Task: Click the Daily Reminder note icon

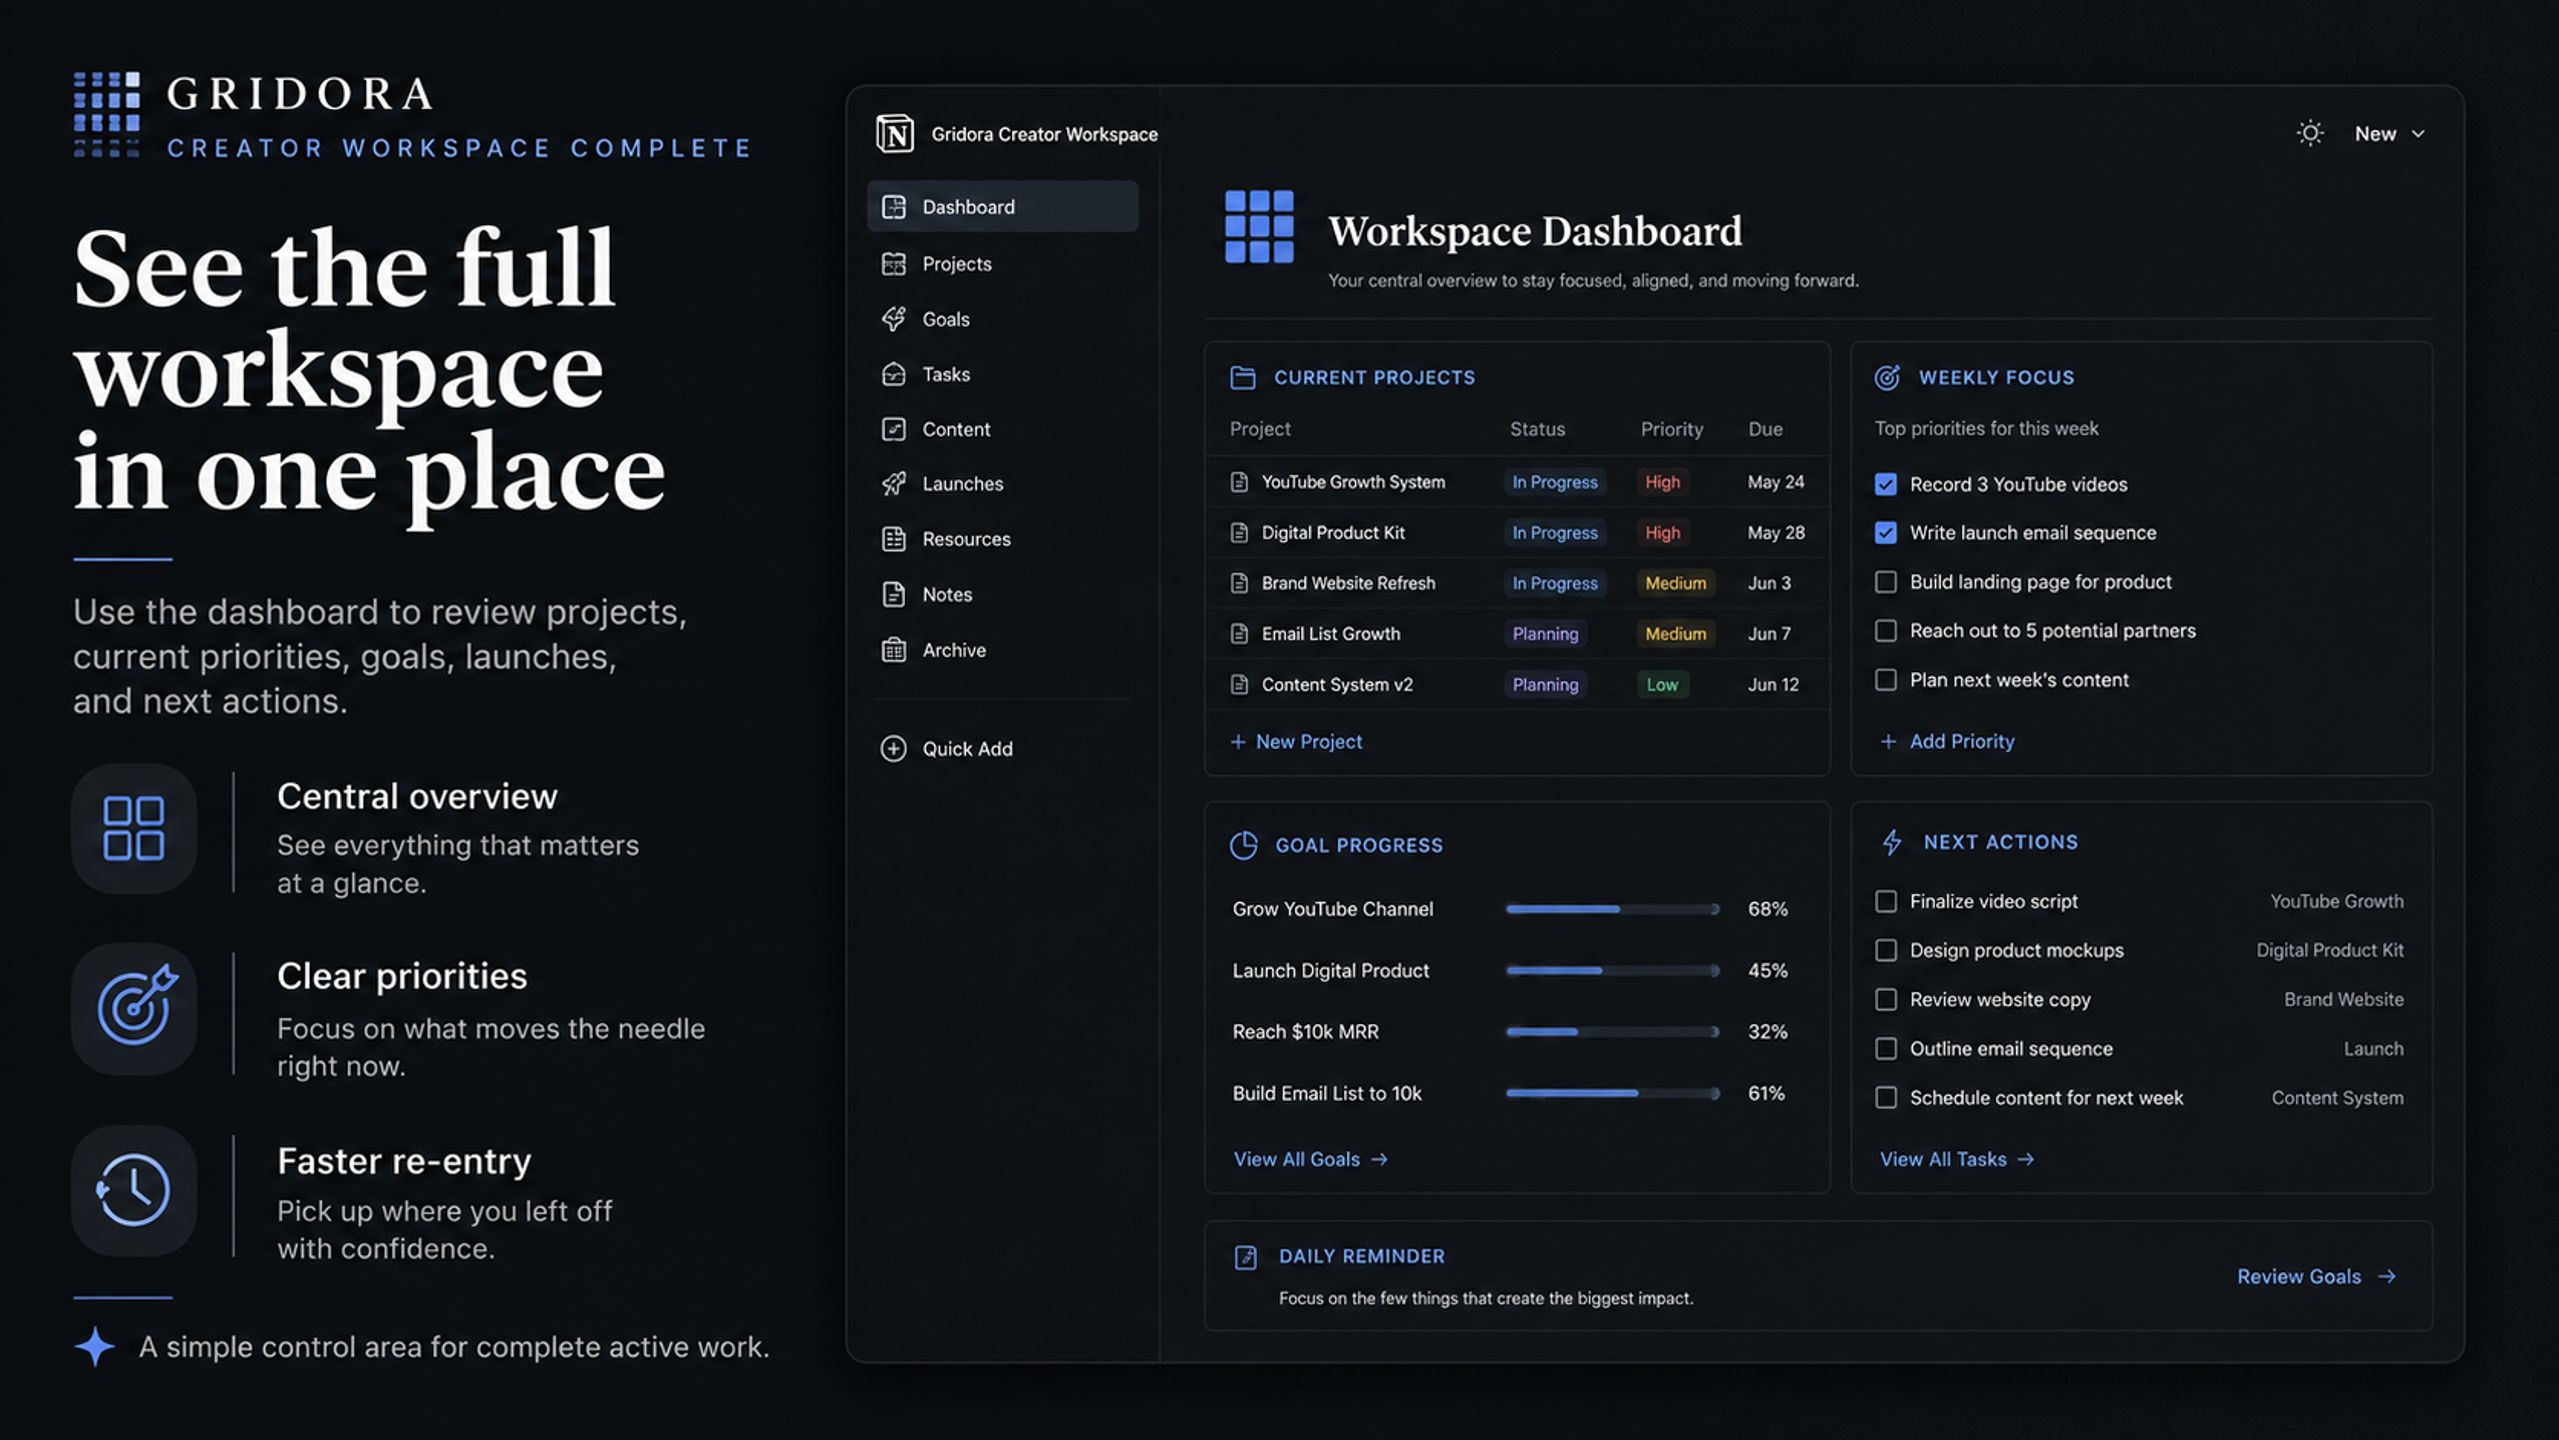Action: click(x=1245, y=1257)
